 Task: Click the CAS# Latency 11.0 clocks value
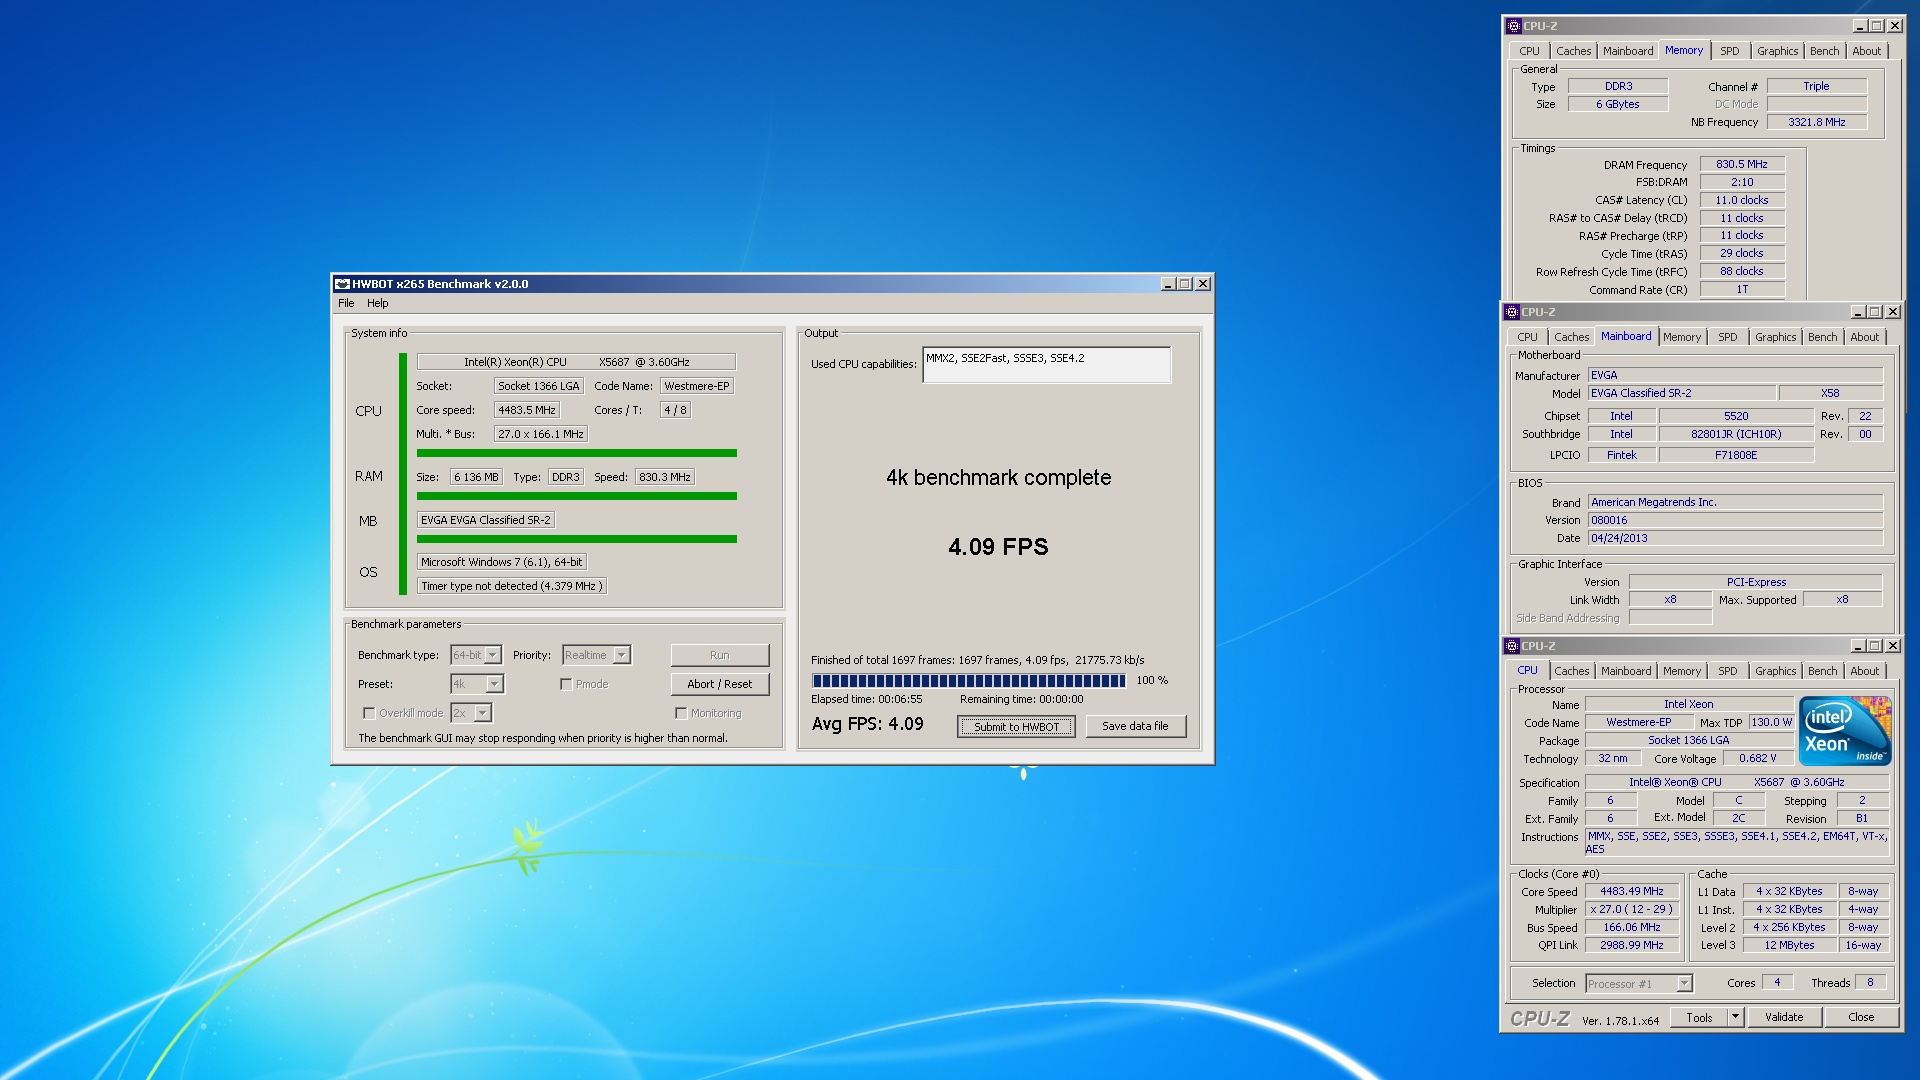tap(1741, 200)
